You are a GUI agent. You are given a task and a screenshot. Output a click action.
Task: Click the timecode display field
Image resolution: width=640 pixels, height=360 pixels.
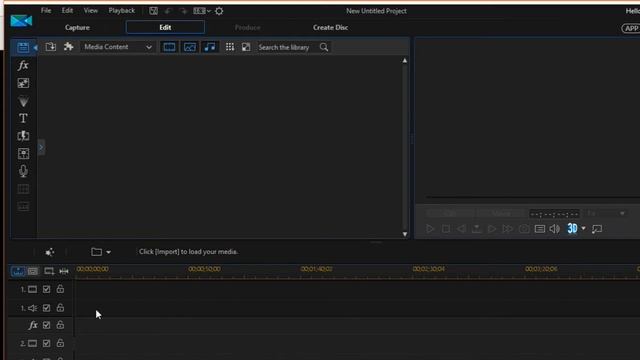[x=554, y=214]
